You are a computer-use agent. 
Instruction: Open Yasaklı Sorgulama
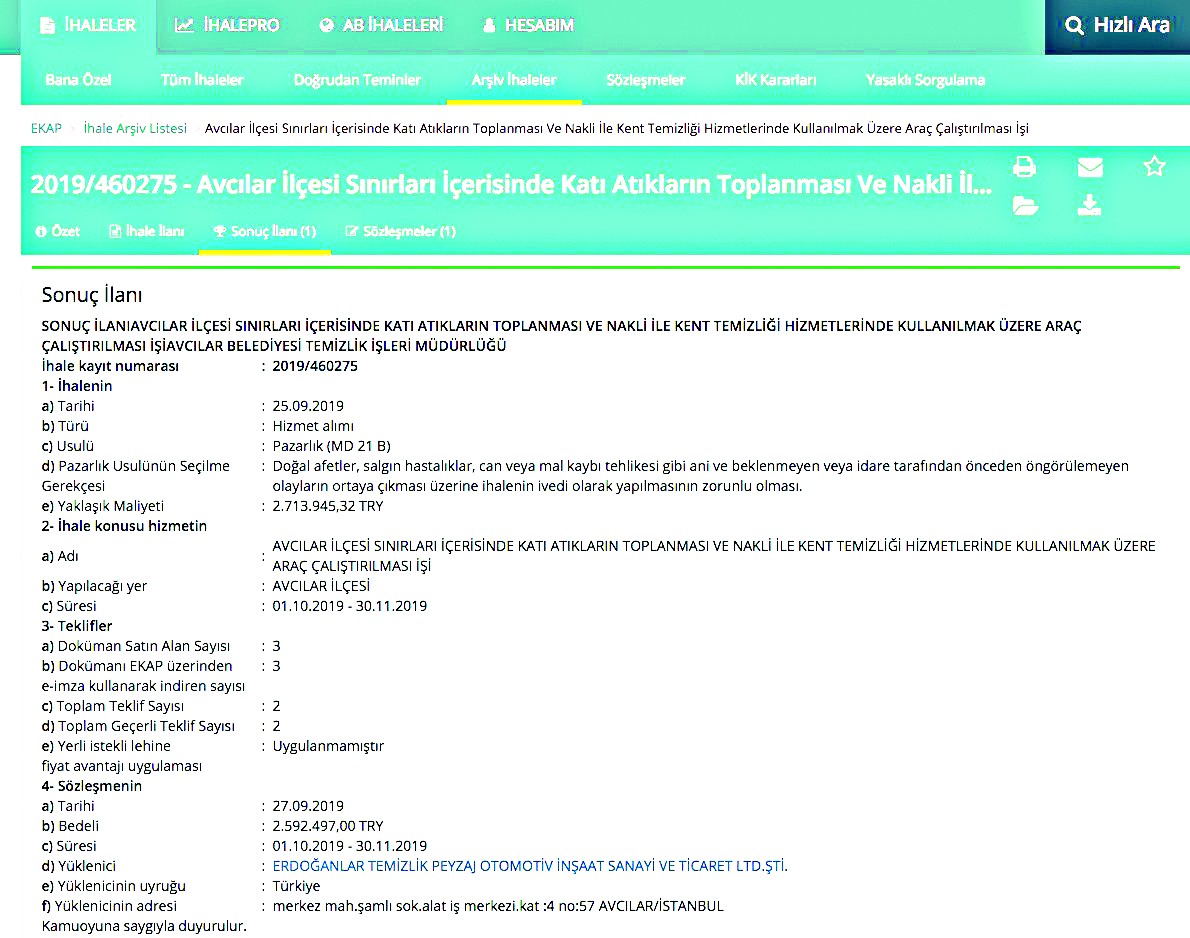(x=925, y=80)
